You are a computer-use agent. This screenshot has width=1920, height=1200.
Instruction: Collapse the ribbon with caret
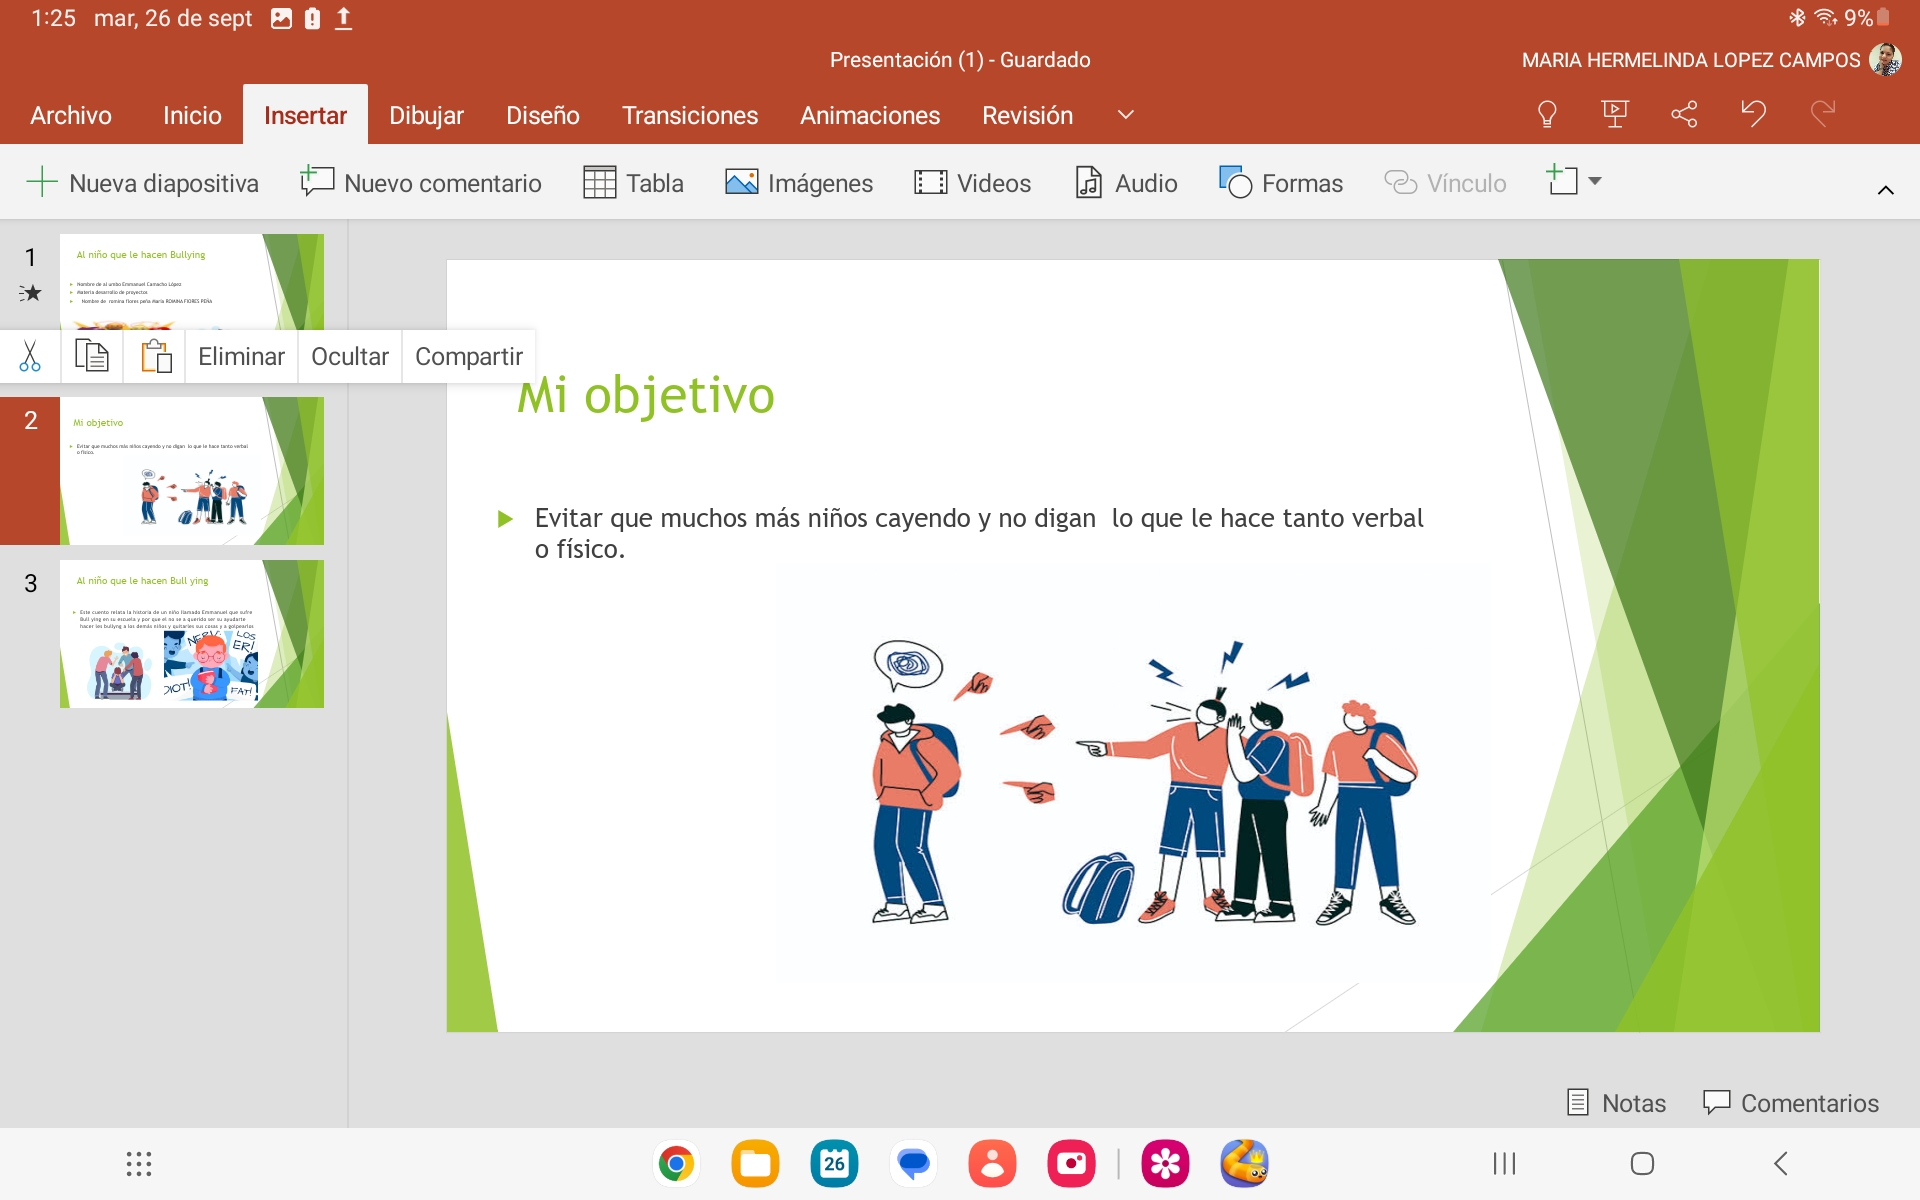point(1885,190)
